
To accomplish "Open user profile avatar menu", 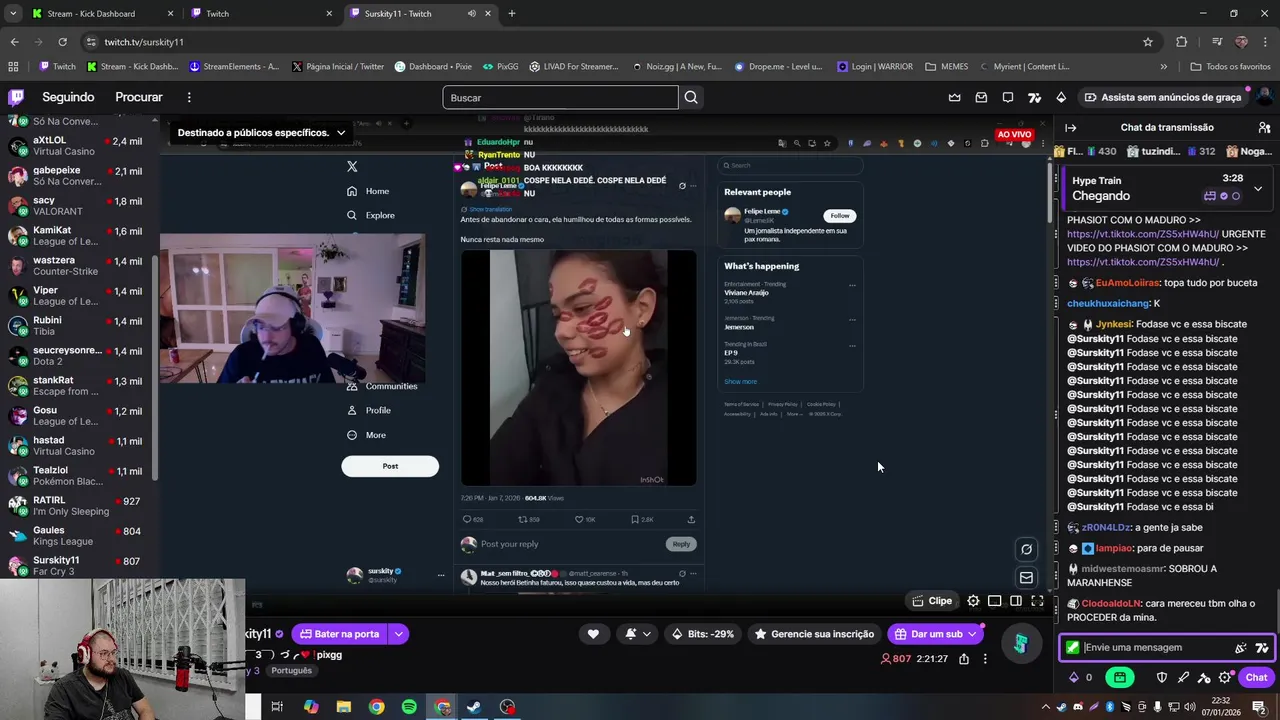I will [x=1264, y=97].
